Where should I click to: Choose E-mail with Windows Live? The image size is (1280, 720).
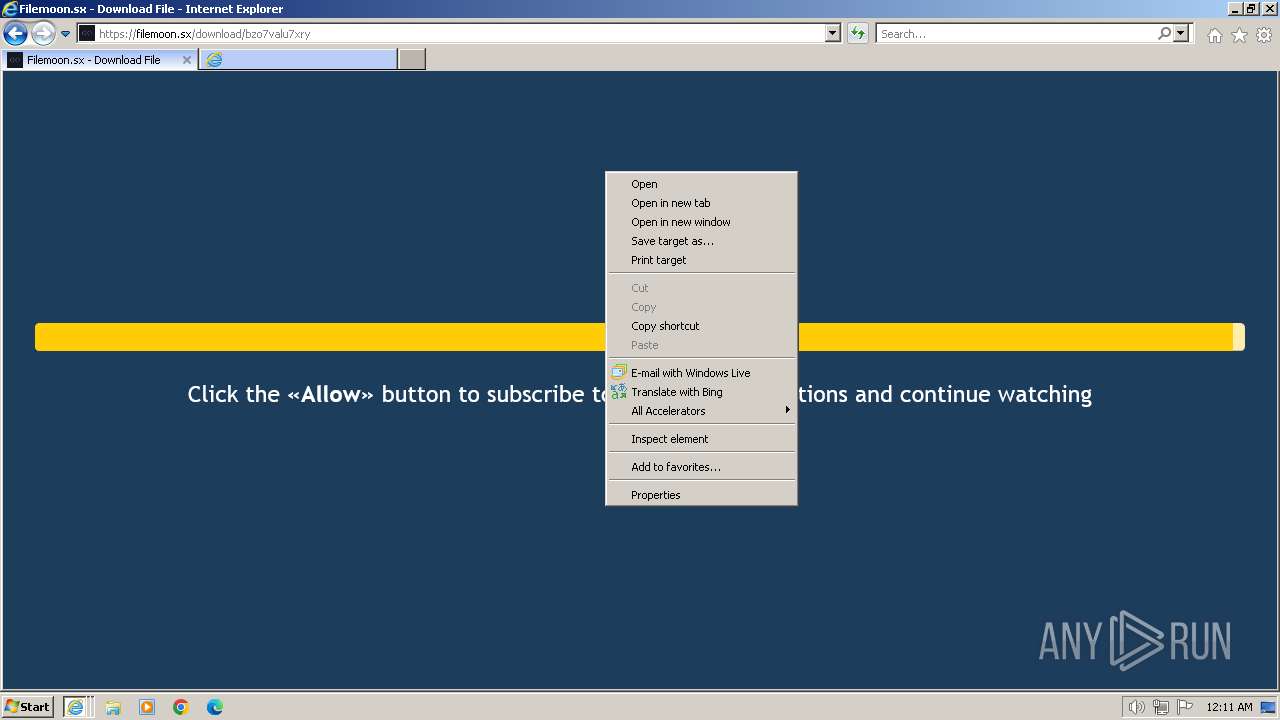coord(701,373)
